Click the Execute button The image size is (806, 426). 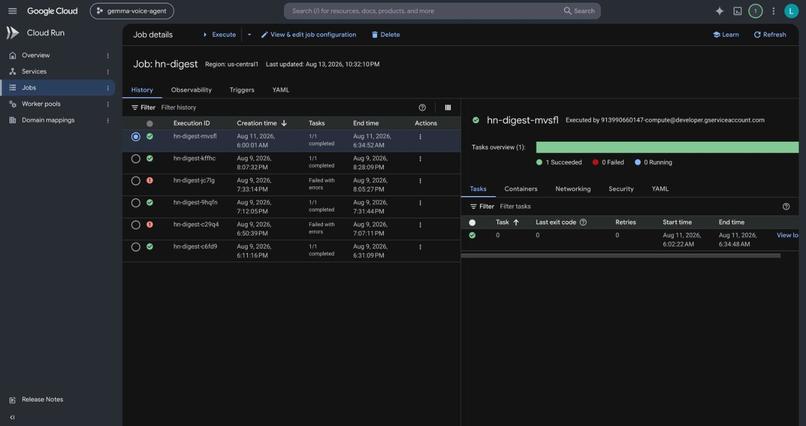click(219, 34)
